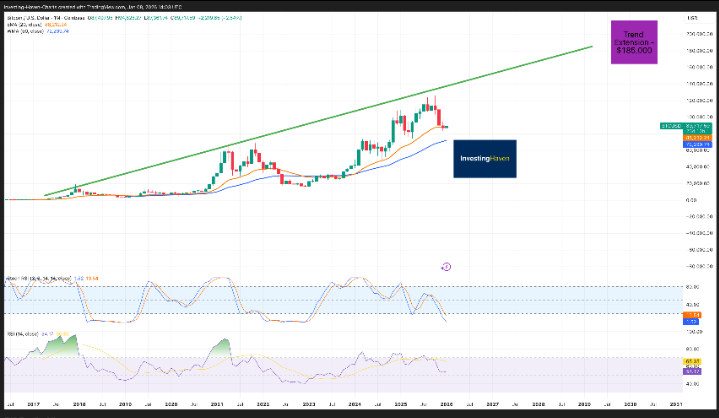Click the 2027 label on the time axis
Viewport: 719px width, 418px height.
(492, 405)
